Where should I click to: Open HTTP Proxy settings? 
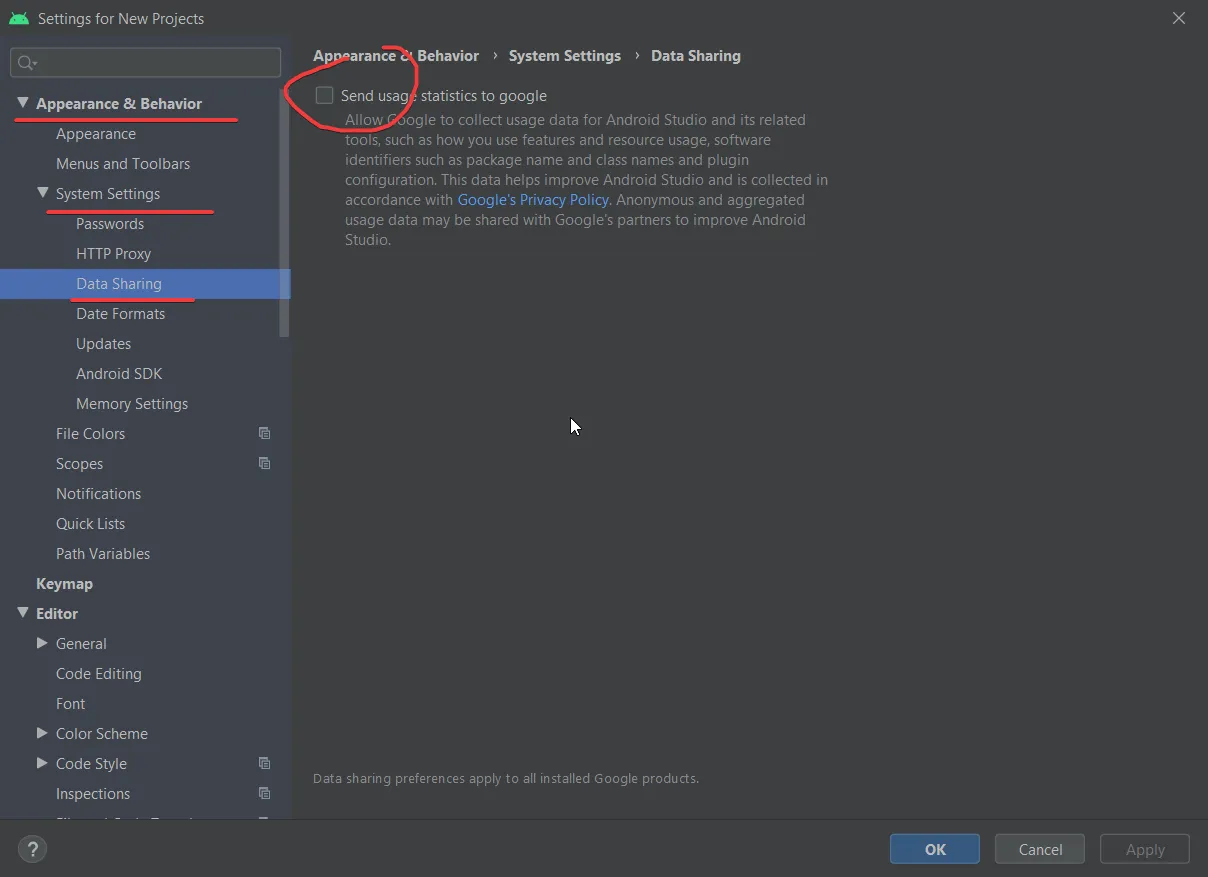pyautogui.click(x=114, y=253)
